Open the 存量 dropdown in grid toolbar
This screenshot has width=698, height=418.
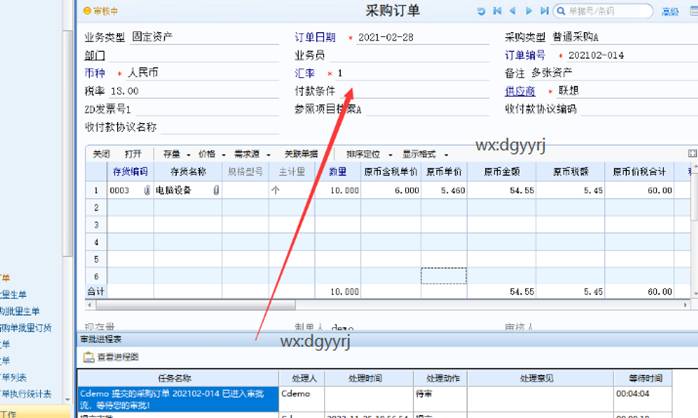point(174,155)
